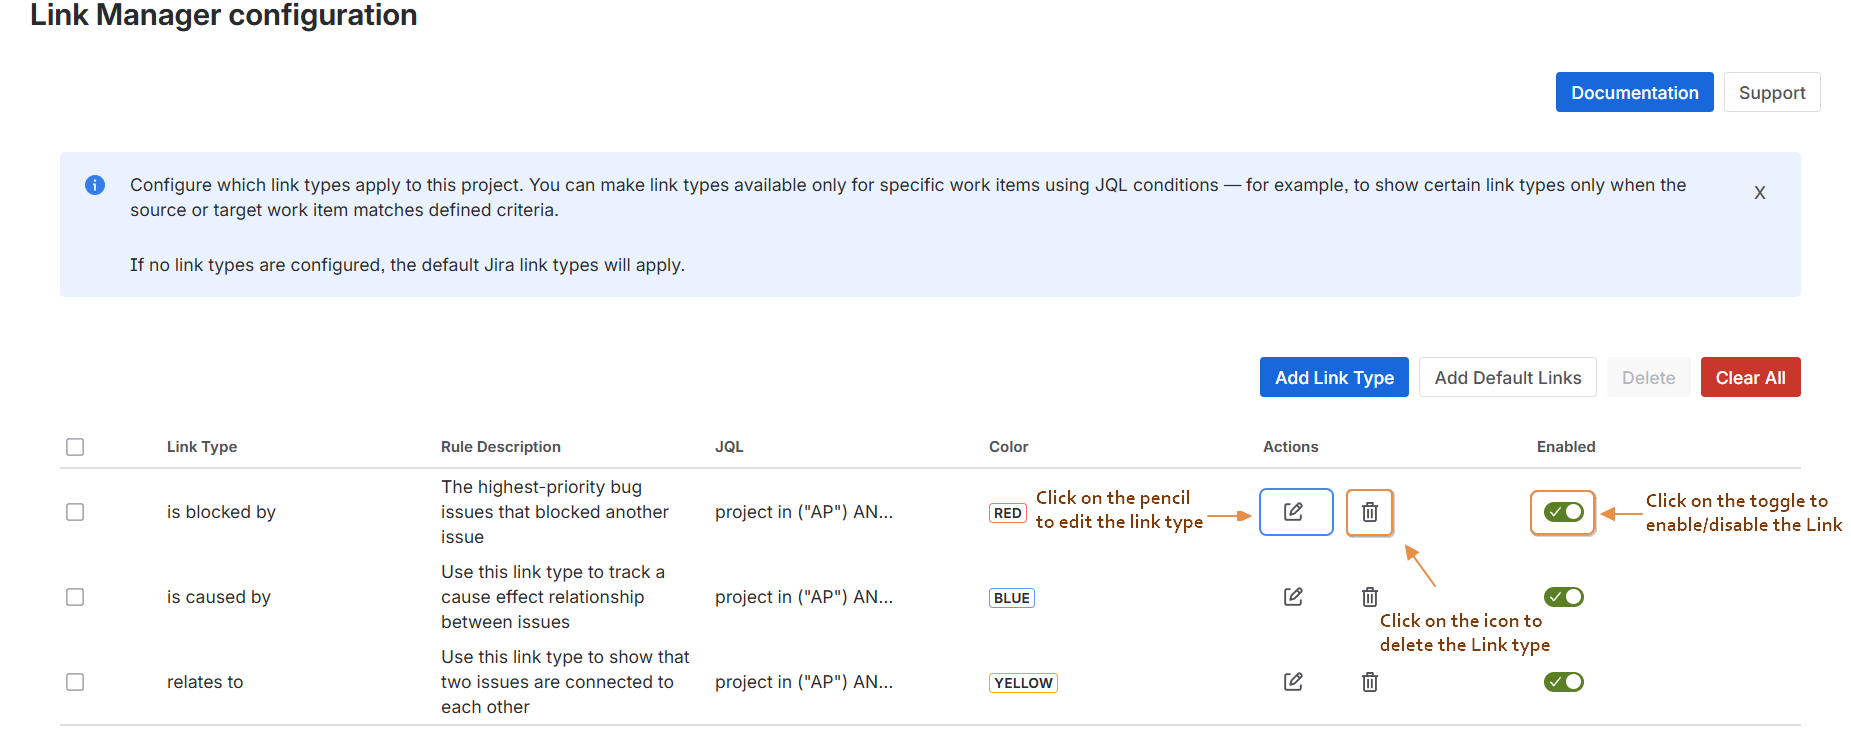Screen dimensions: 1851x736
Task: Check the "is blocked by" row checkbox
Action: click(75, 511)
